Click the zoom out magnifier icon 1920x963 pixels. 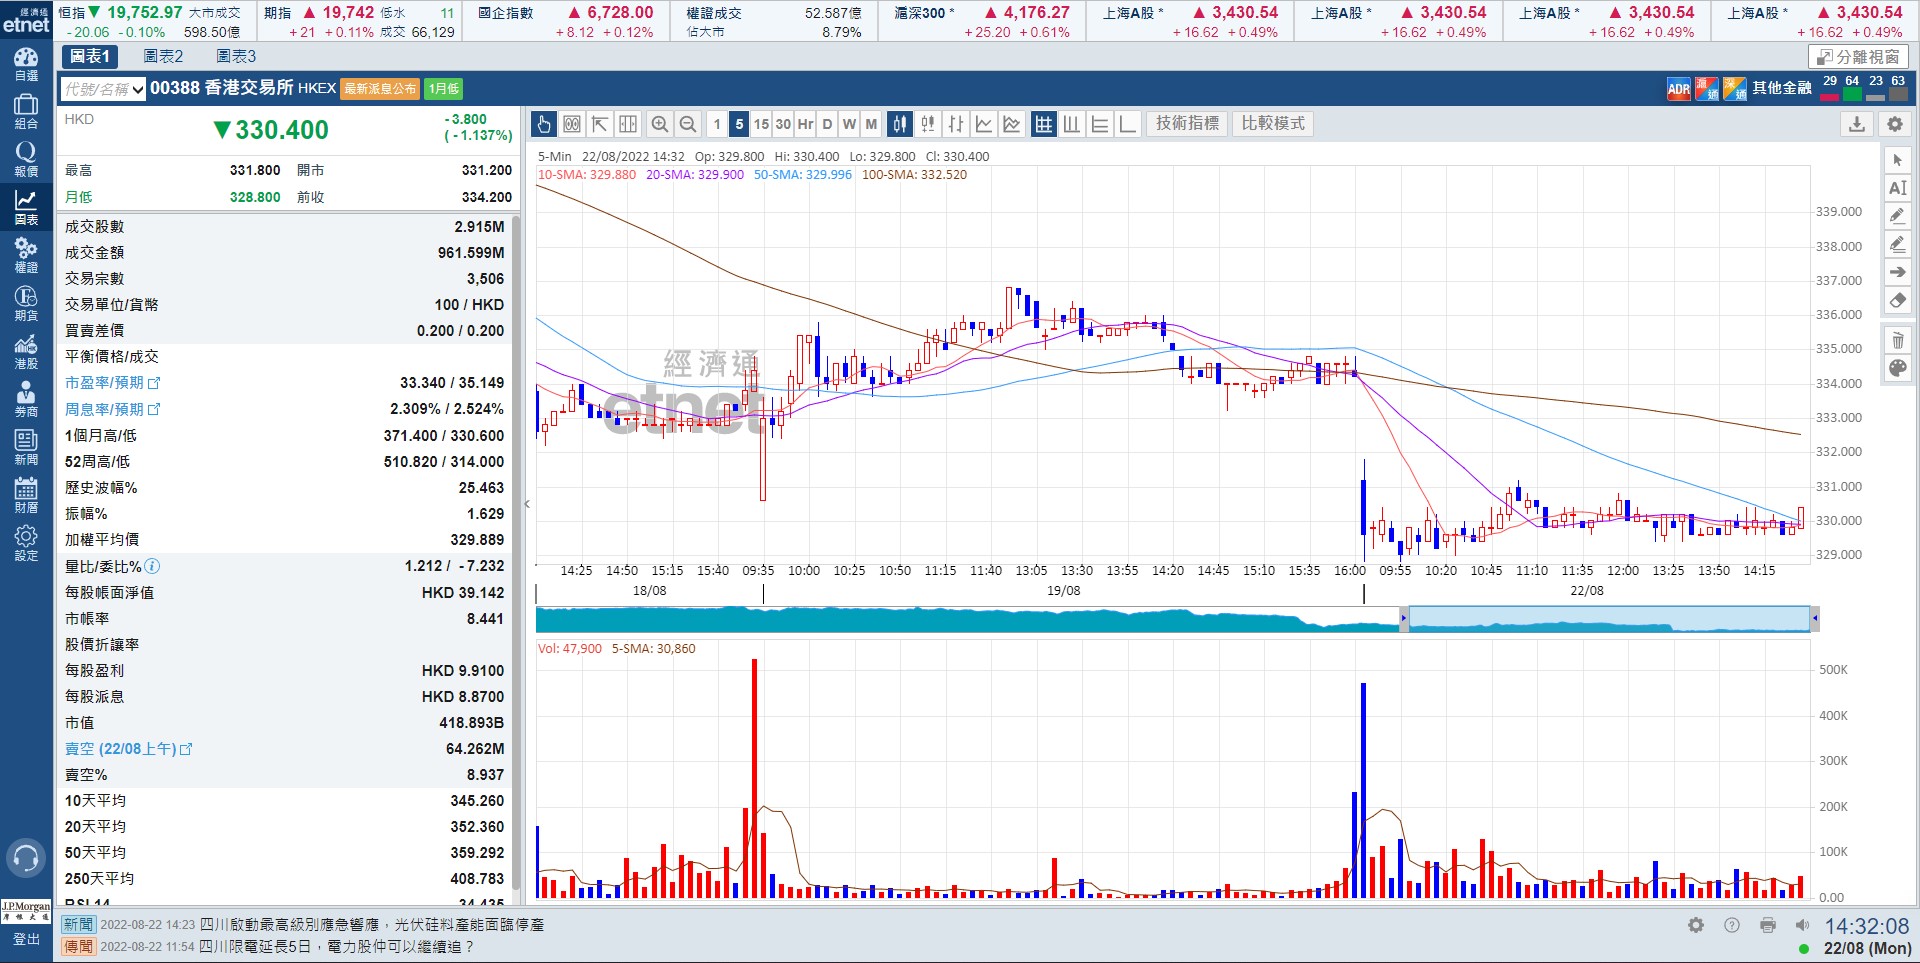coord(688,124)
